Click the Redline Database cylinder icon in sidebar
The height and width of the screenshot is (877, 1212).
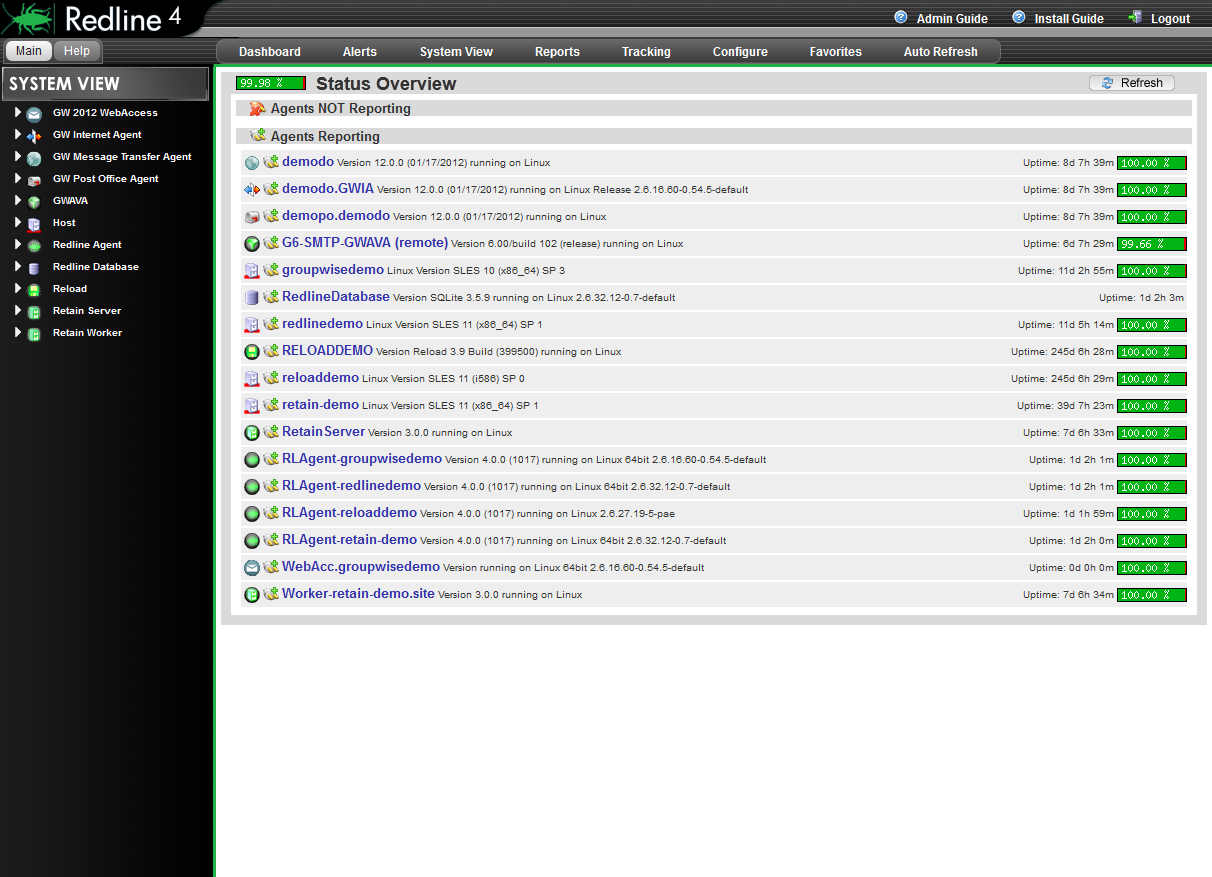[x=34, y=267]
